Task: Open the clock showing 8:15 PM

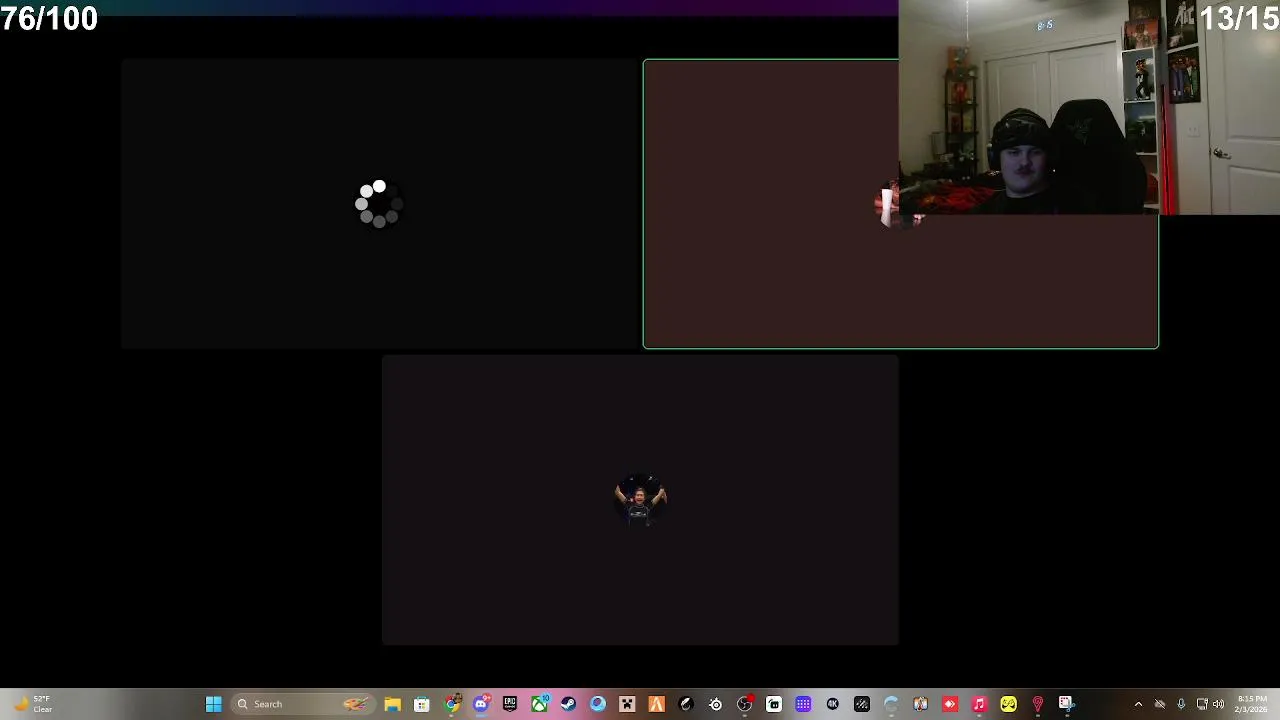Action: tap(1251, 704)
